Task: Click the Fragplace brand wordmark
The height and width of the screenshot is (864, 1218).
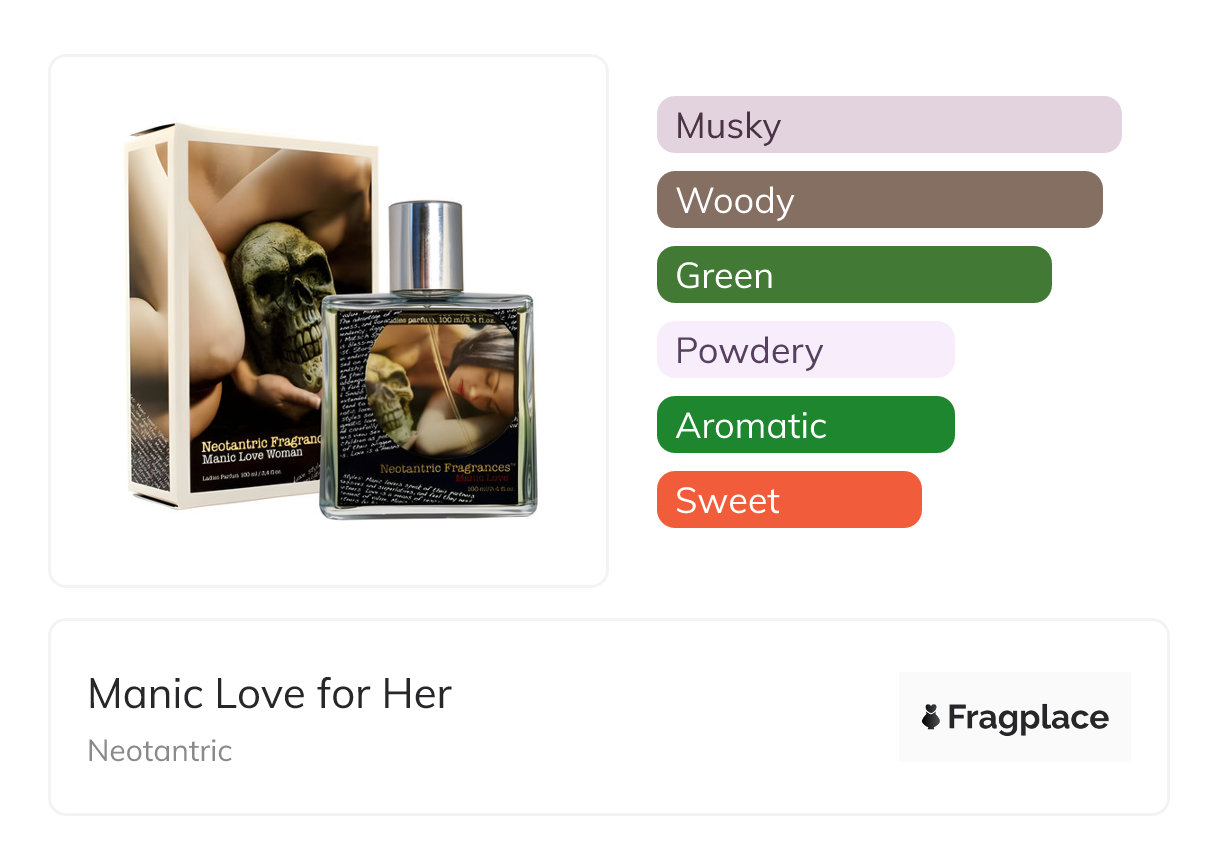Action: click(1028, 718)
